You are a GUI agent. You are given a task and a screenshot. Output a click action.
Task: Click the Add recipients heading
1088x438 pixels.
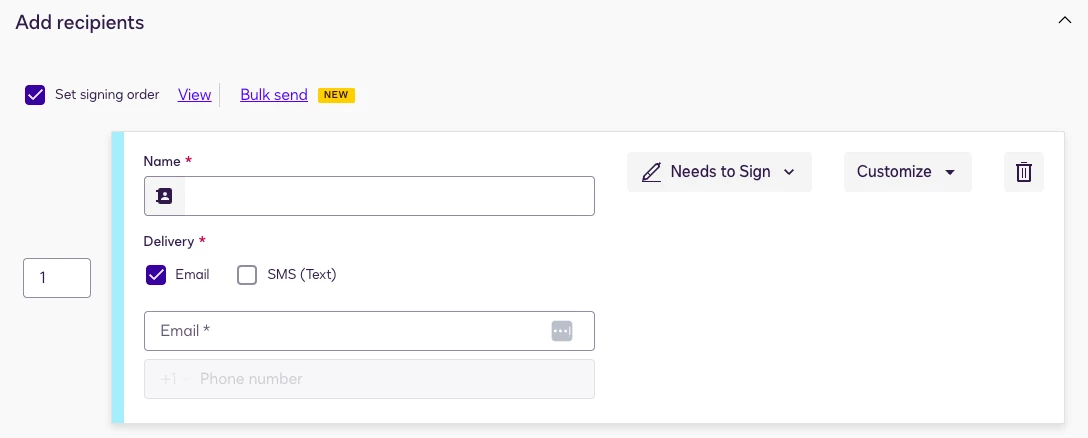80,22
